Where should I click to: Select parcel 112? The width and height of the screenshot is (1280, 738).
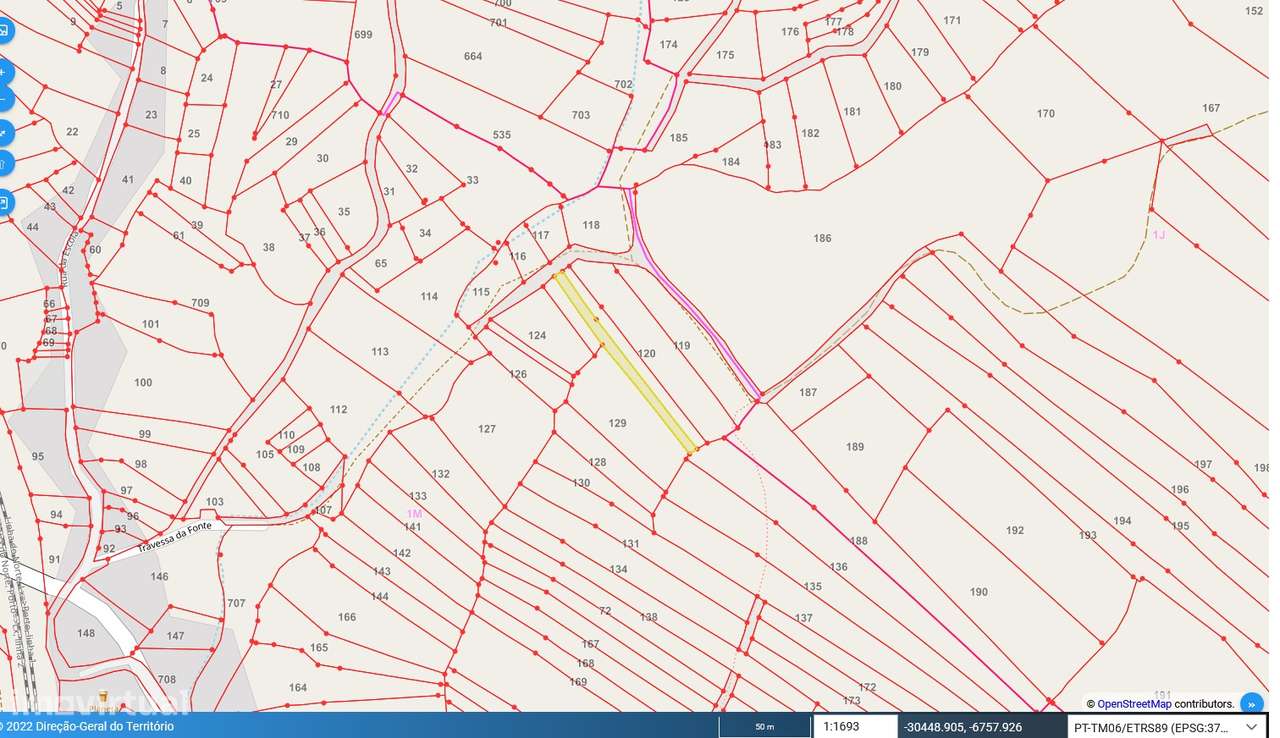point(338,409)
